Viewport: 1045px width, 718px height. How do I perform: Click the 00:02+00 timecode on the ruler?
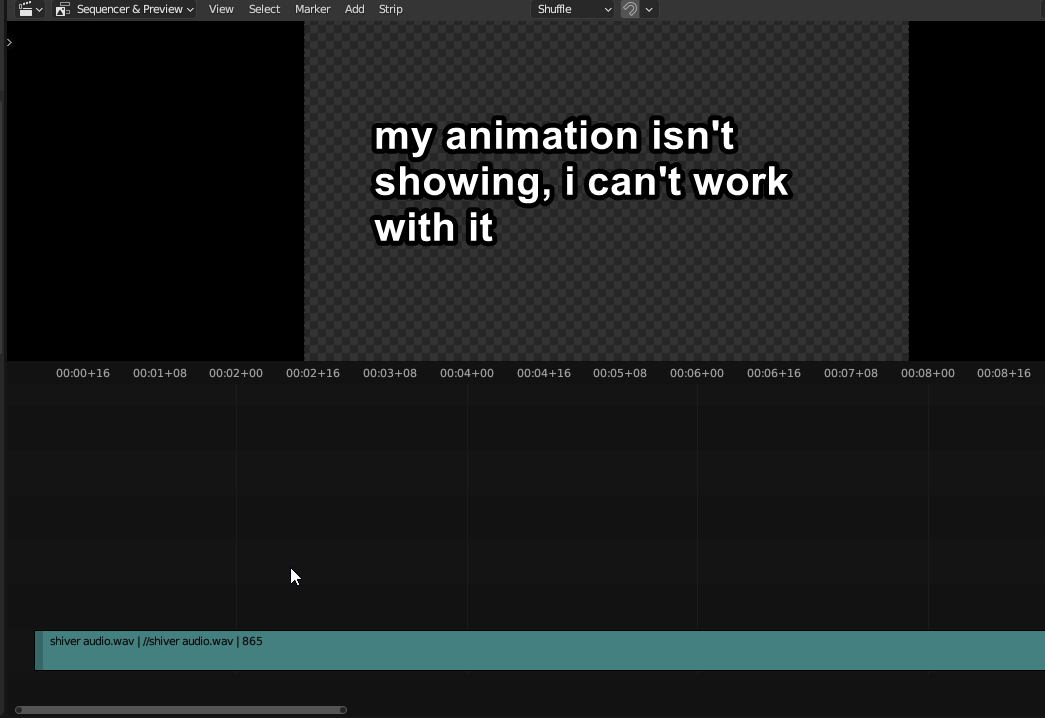click(x=236, y=373)
